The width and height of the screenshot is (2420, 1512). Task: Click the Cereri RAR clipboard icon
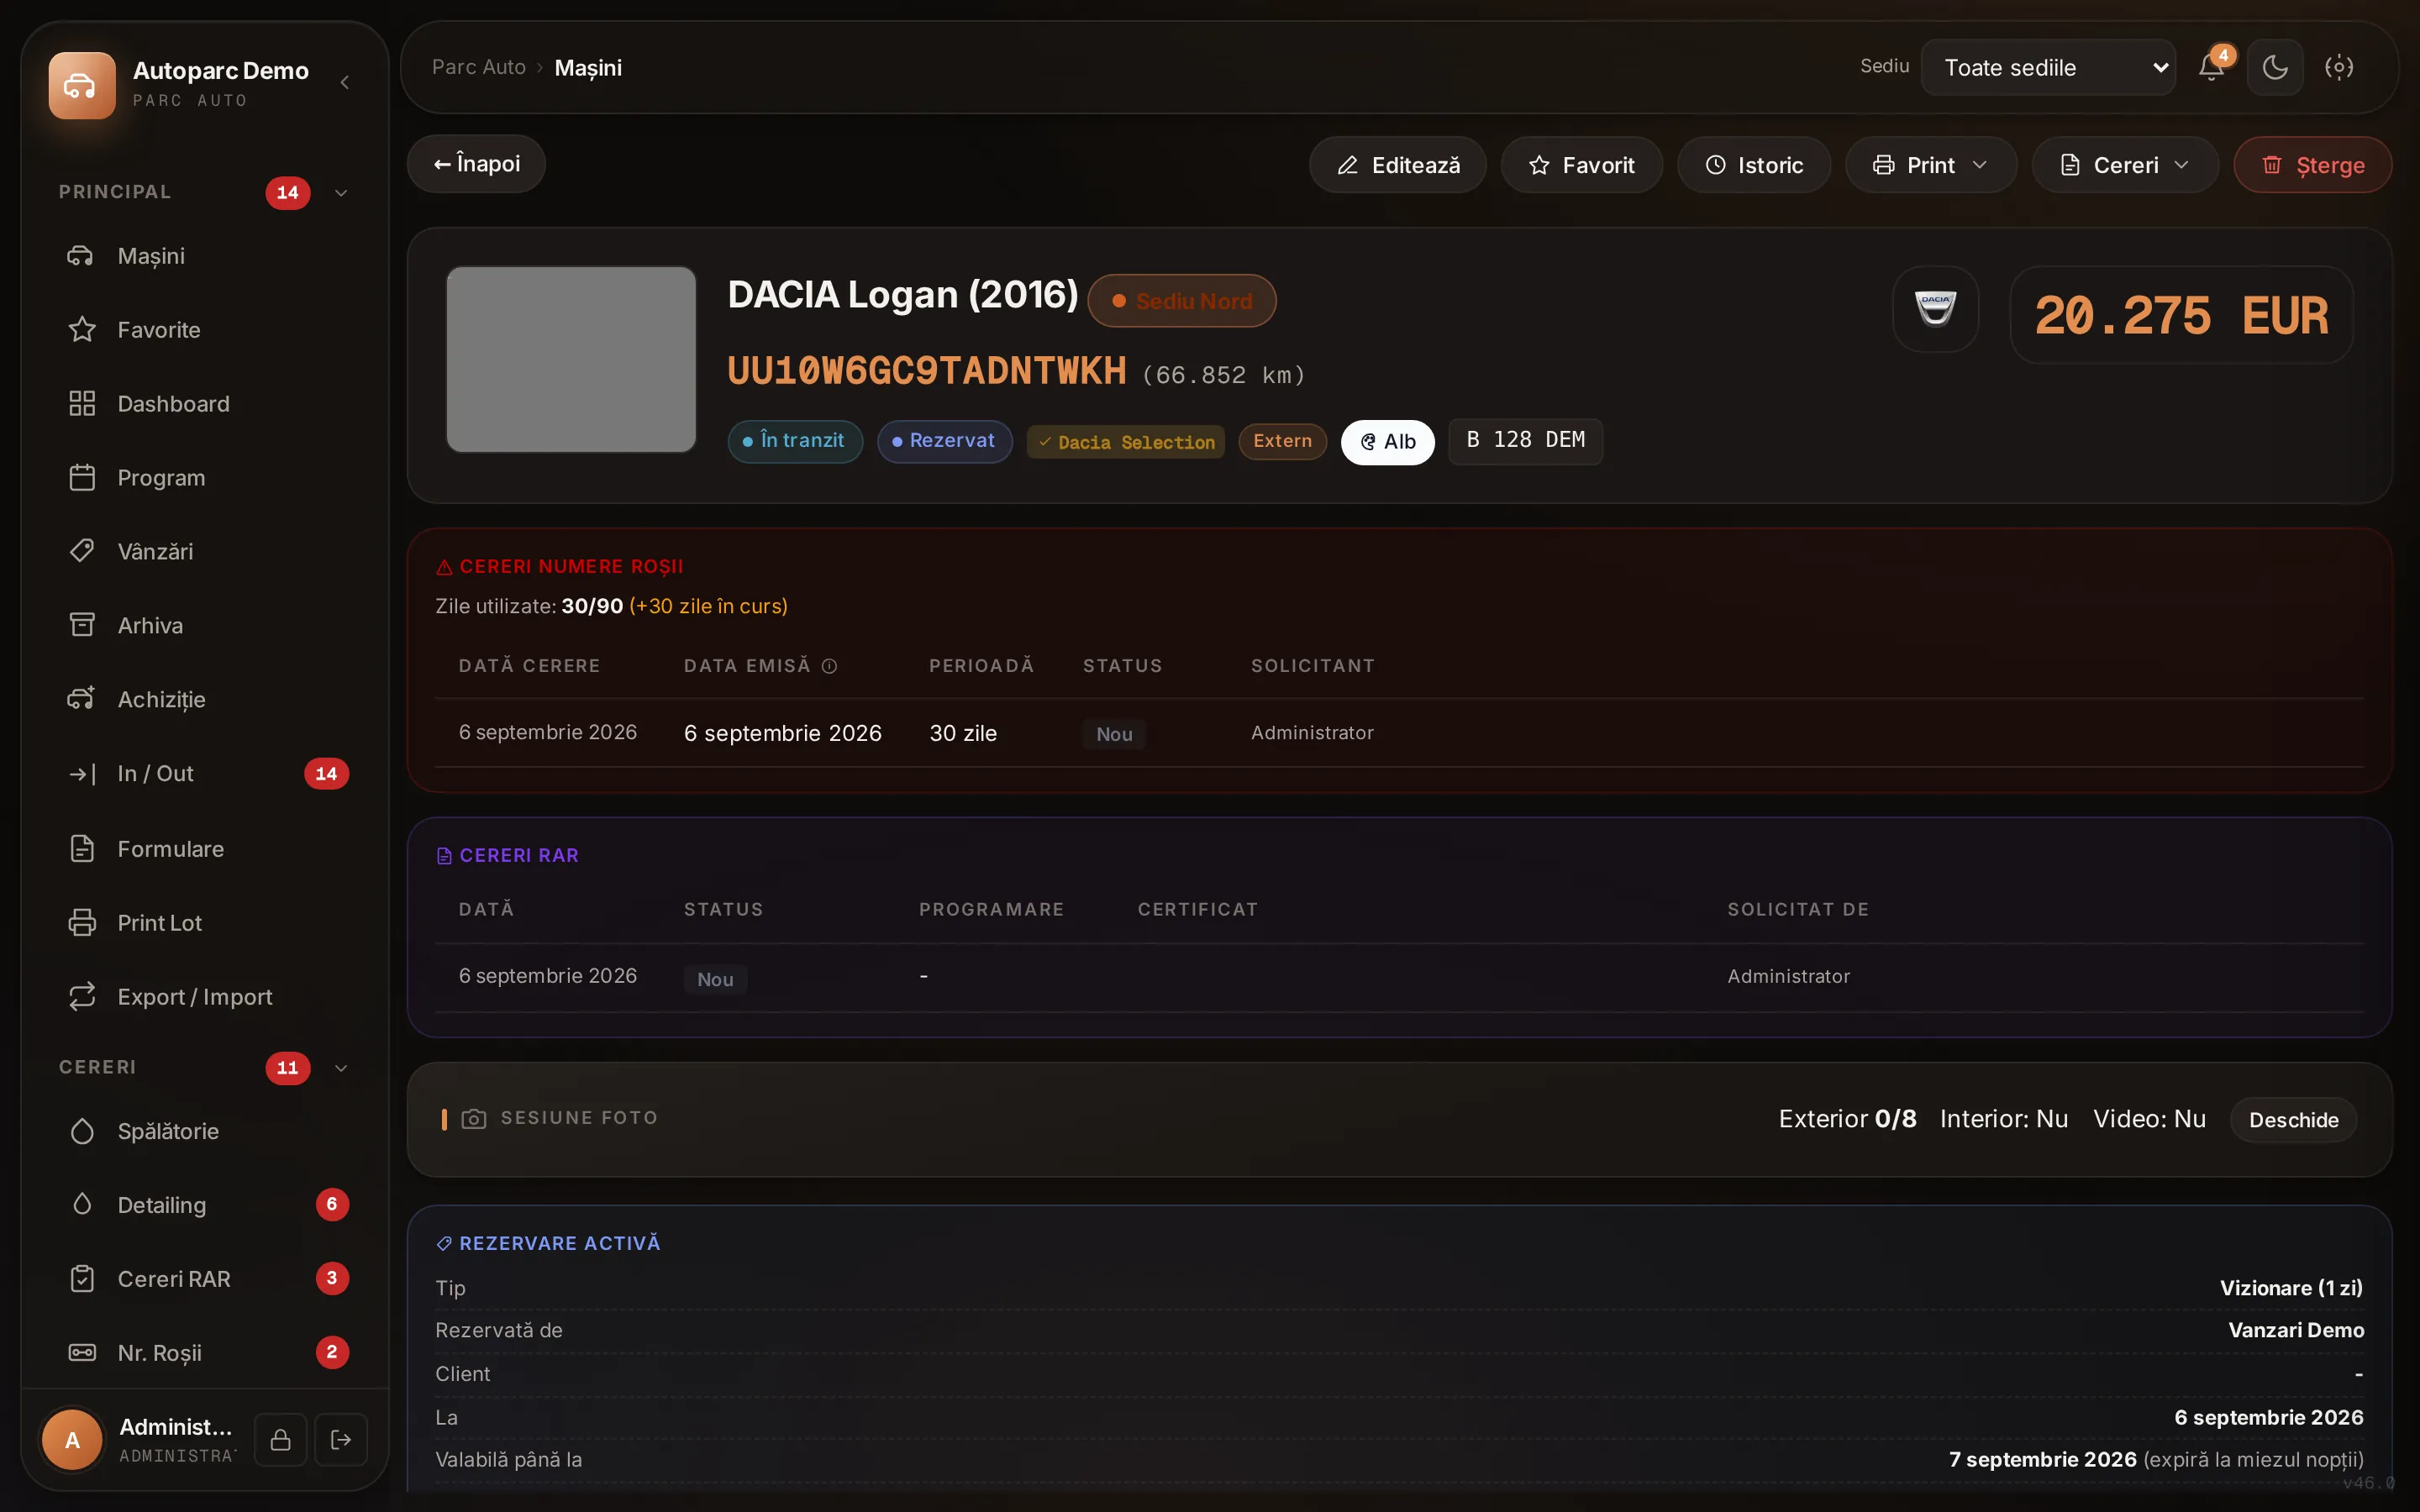pyautogui.click(x=82, y=1279)
